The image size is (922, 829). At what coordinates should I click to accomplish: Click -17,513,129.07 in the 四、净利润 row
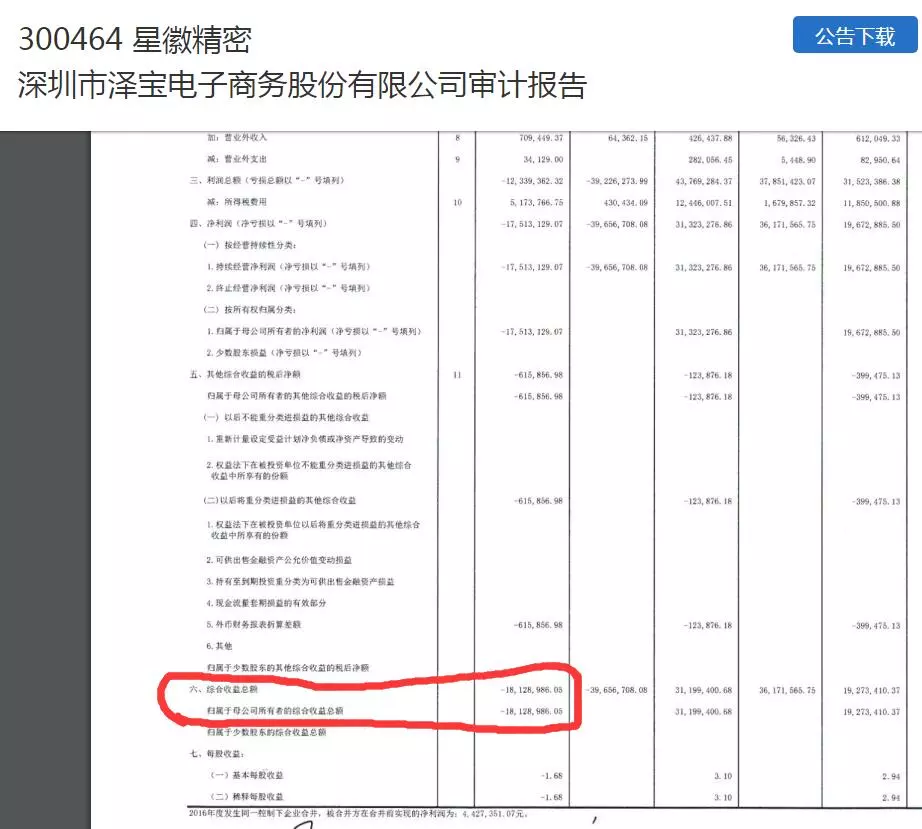(x=532, y=224)
